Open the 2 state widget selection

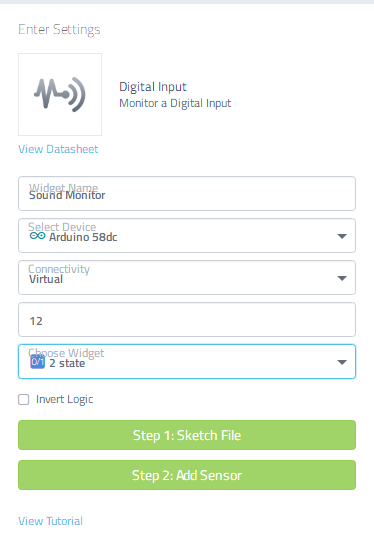pos(187,362)
